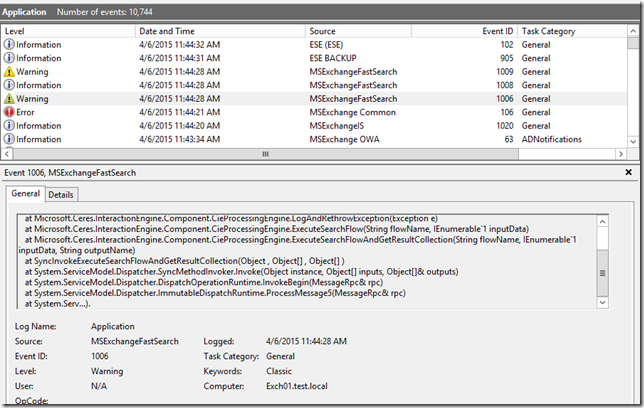The image size is (644, 408).
Task: Click the error icon of MSExchange Common event
Action: point(9,112)
